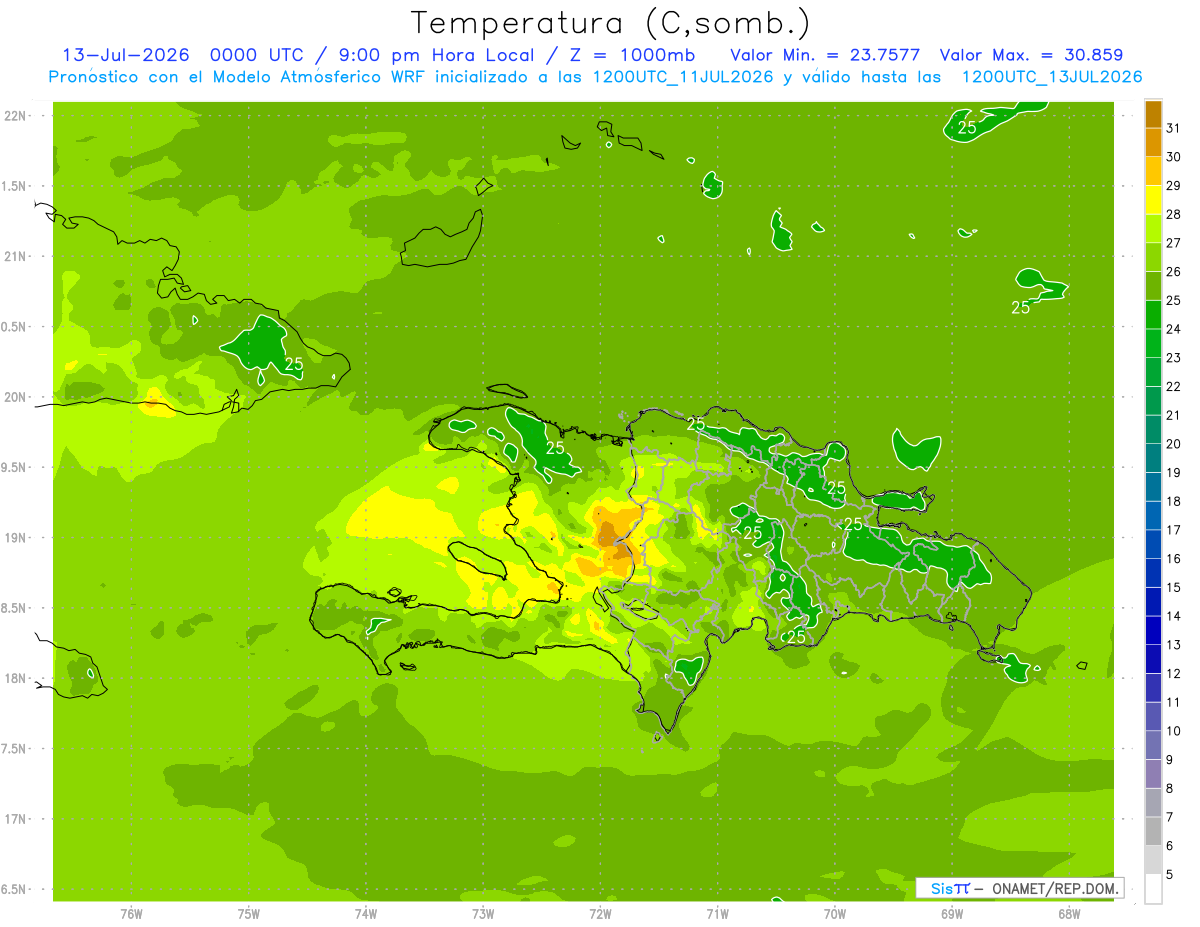
Task: Select the "13-Jul-2026" date text
Action: (126, 55)
